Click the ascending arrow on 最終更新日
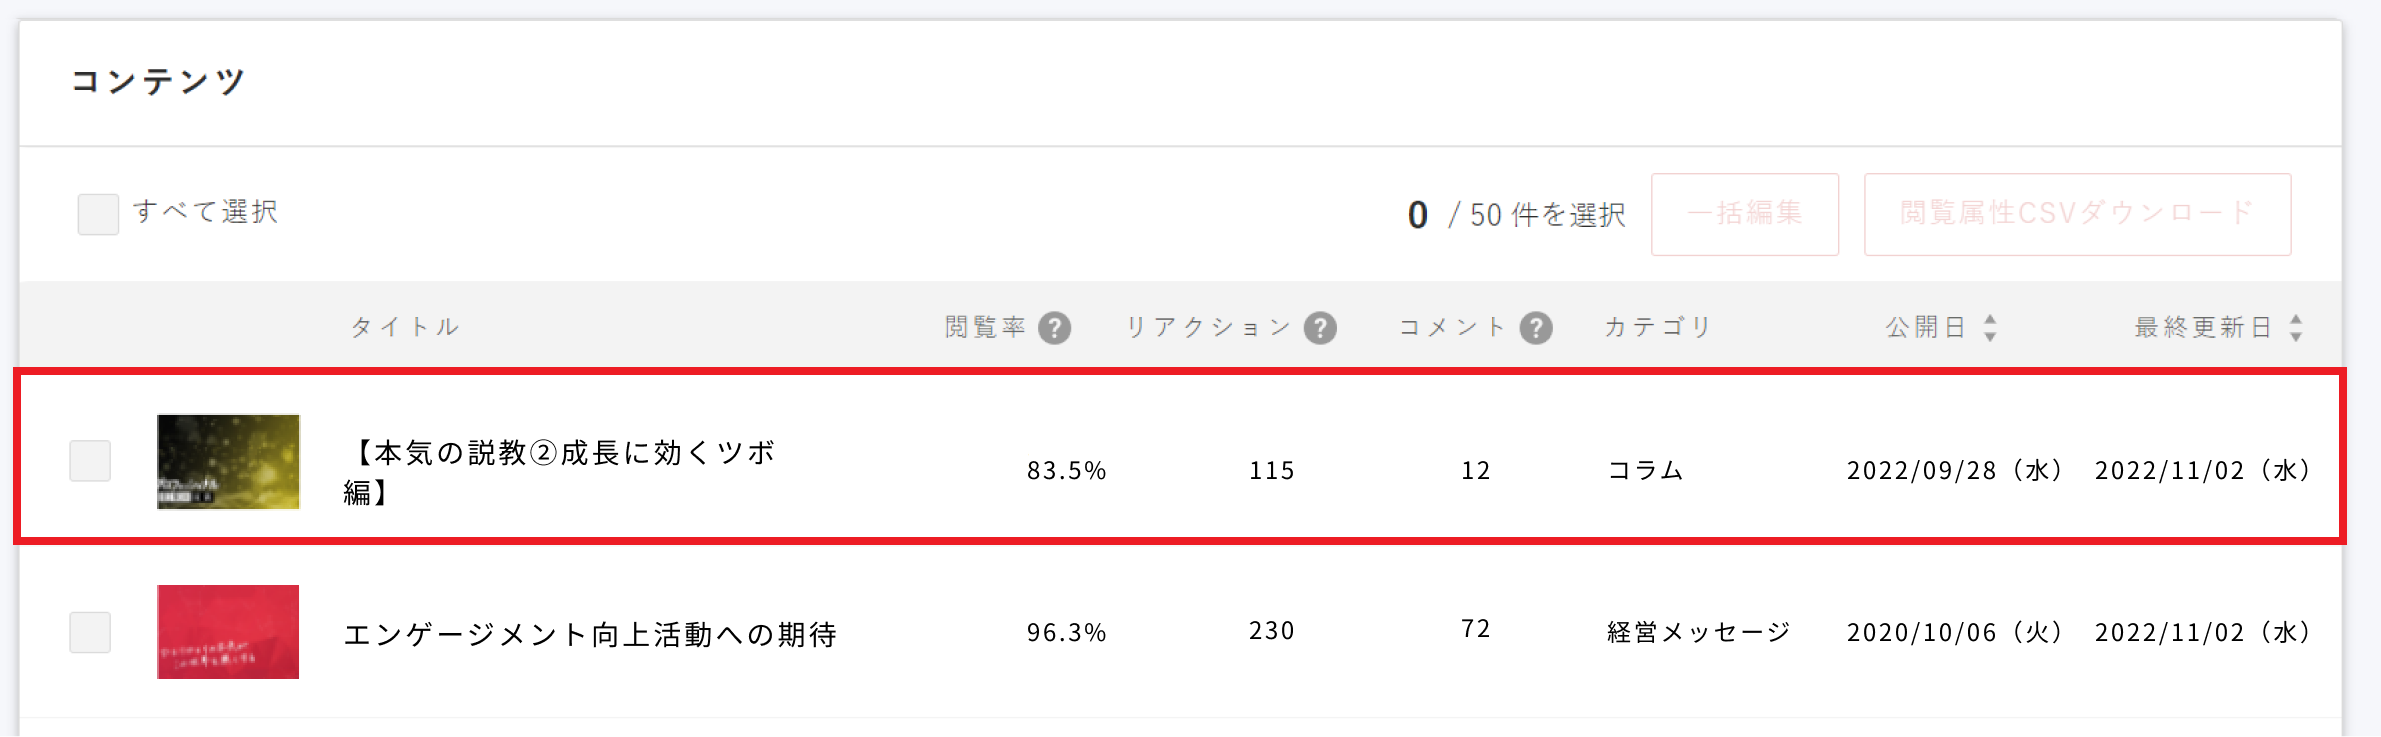 click(2297, 318)
